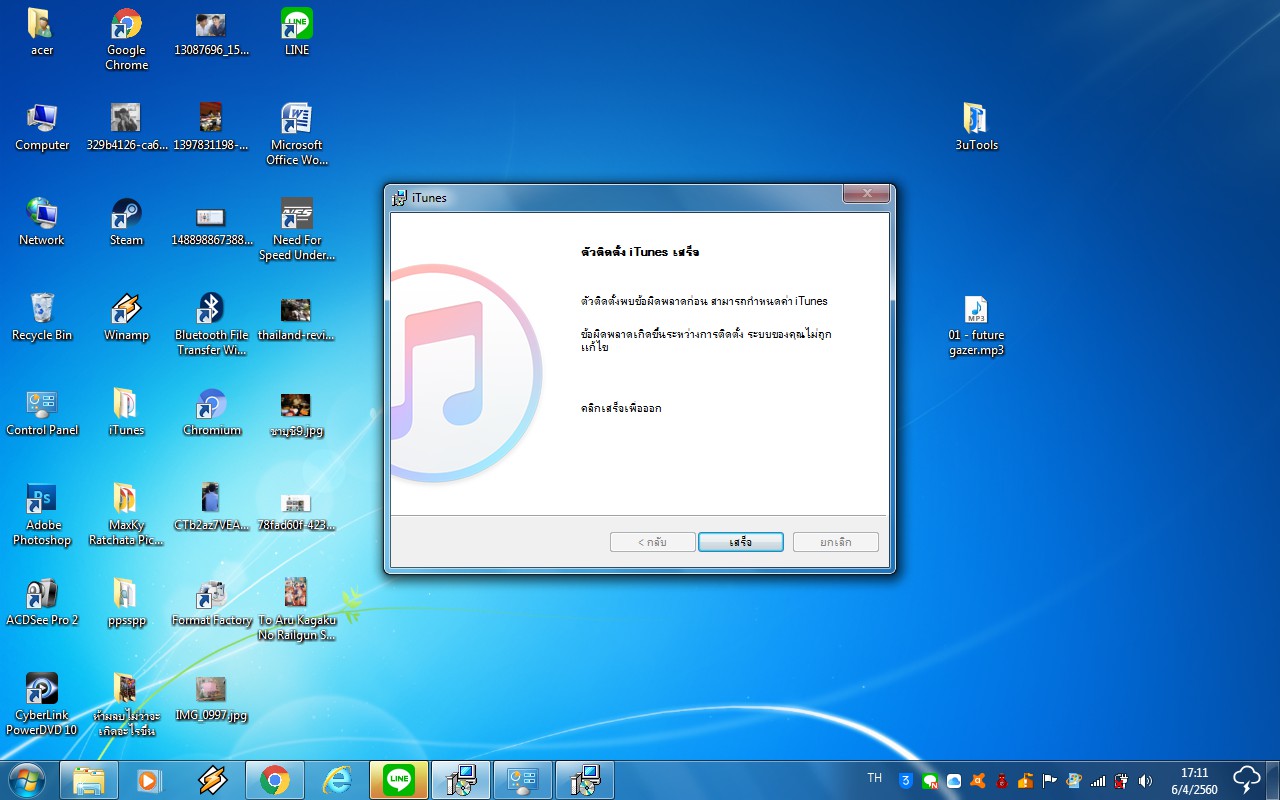Open the volume speaker tray icon

click(1146, 780)
